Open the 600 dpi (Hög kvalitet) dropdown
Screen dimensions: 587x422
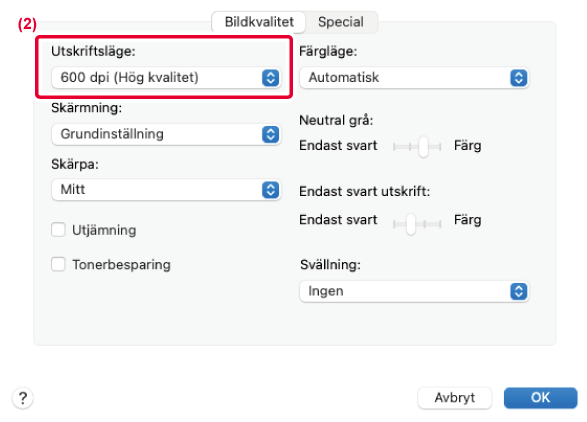pyautogui.click(x=166, y=78)
